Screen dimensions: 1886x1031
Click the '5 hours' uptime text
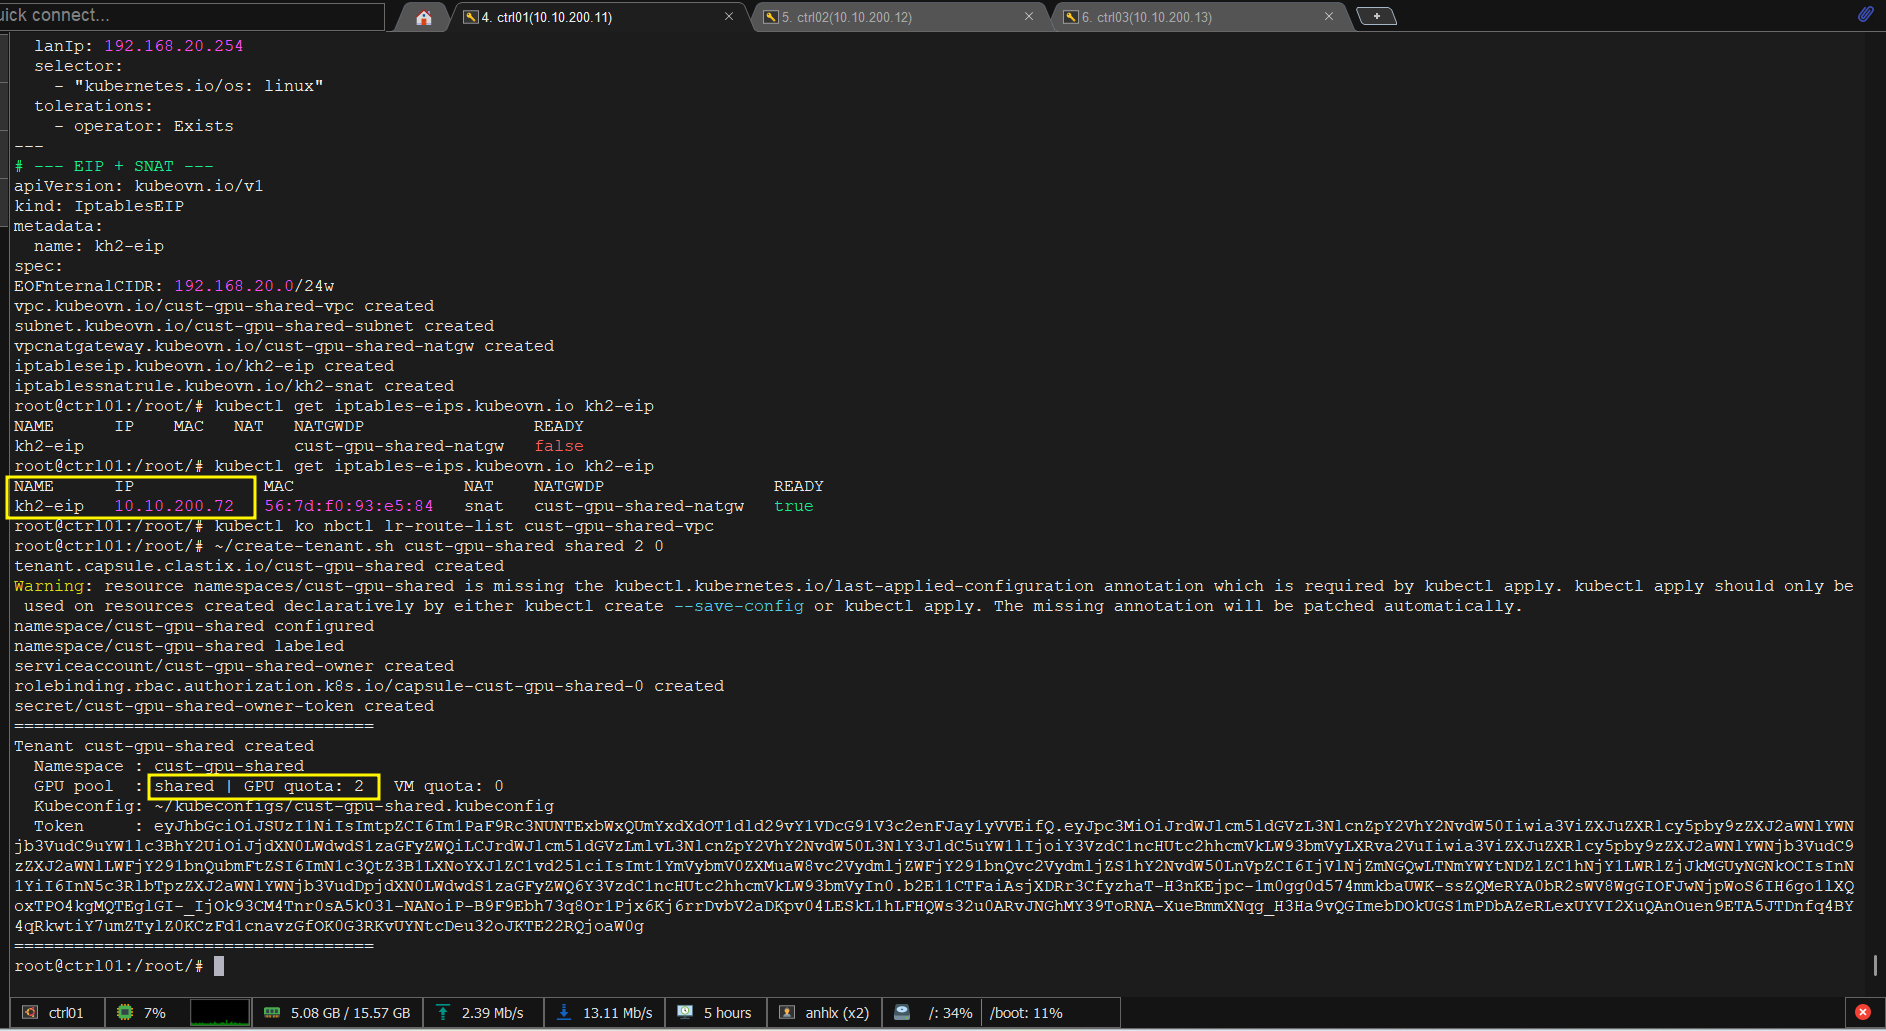click(x=727, y=1013)
